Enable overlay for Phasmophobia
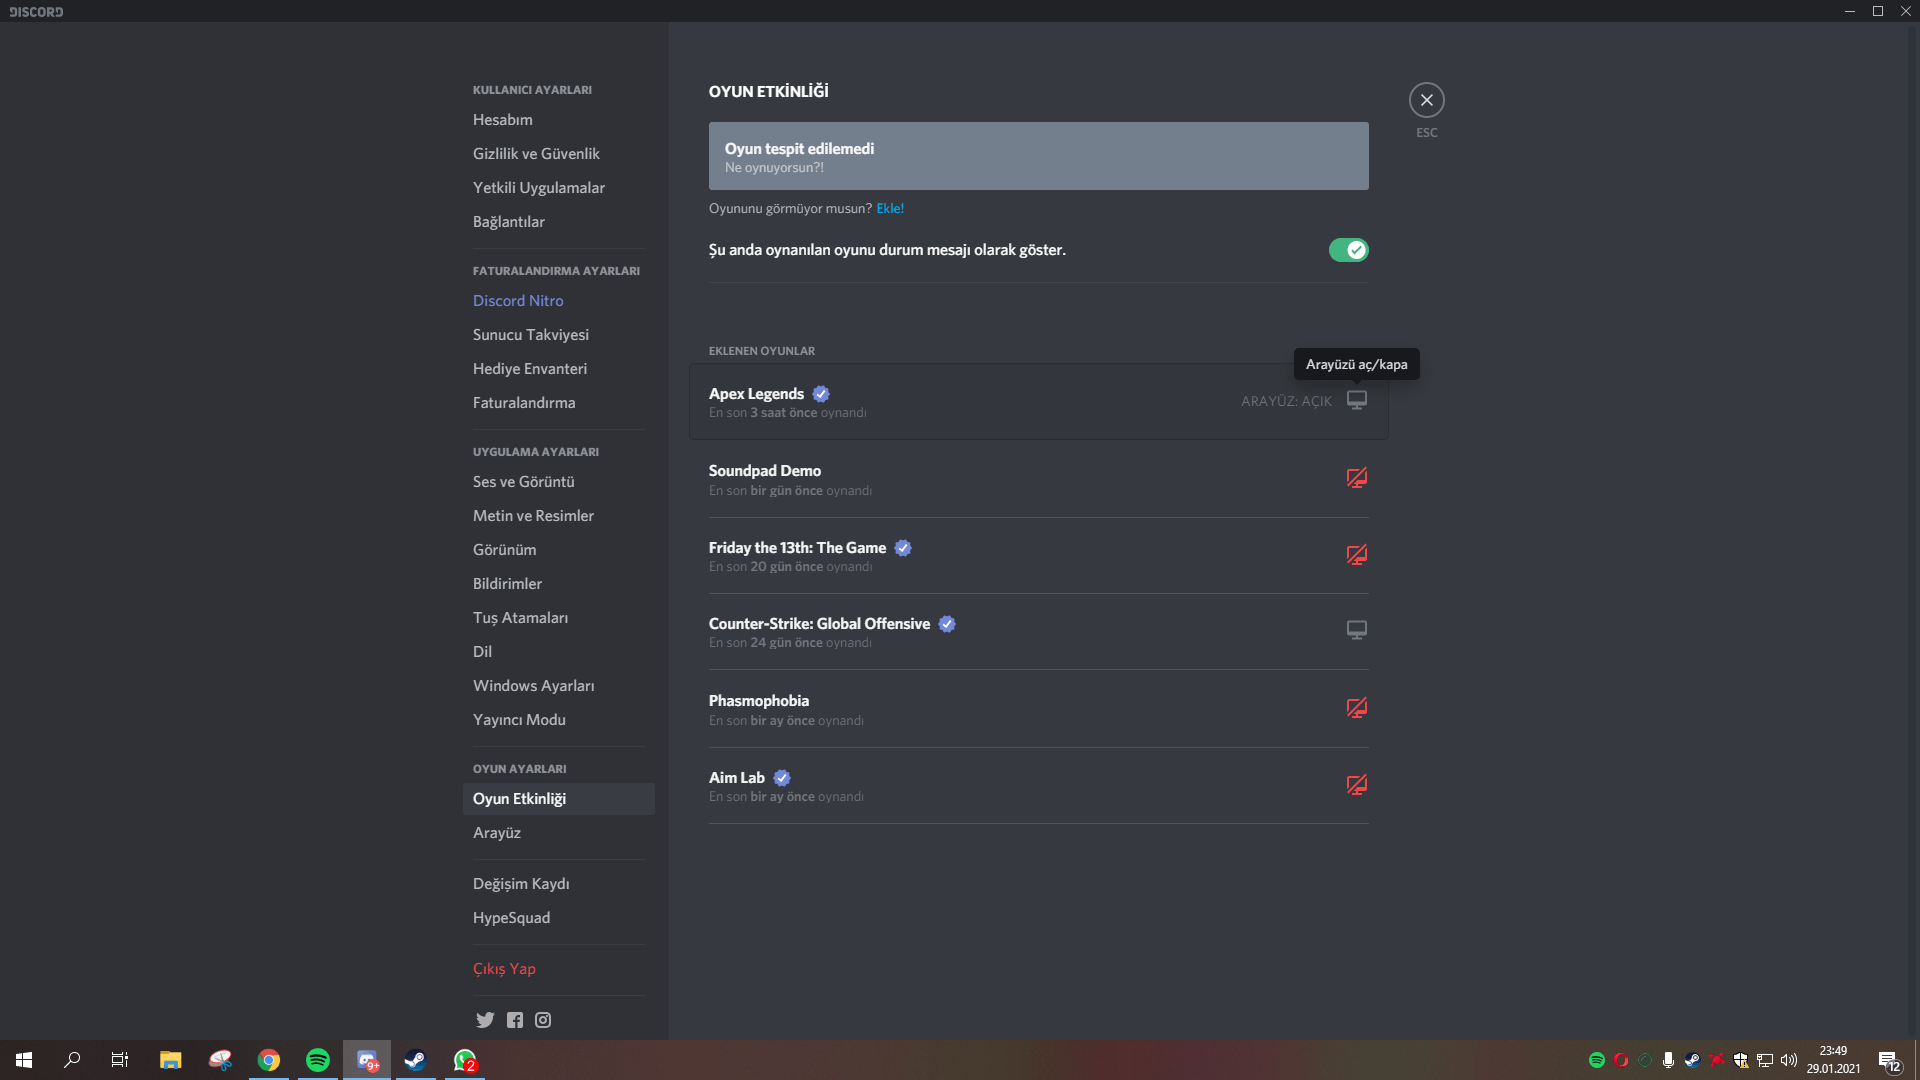Image resolution: width=1920 pixels, height=1080 pixels. (x=1357, y=708)
